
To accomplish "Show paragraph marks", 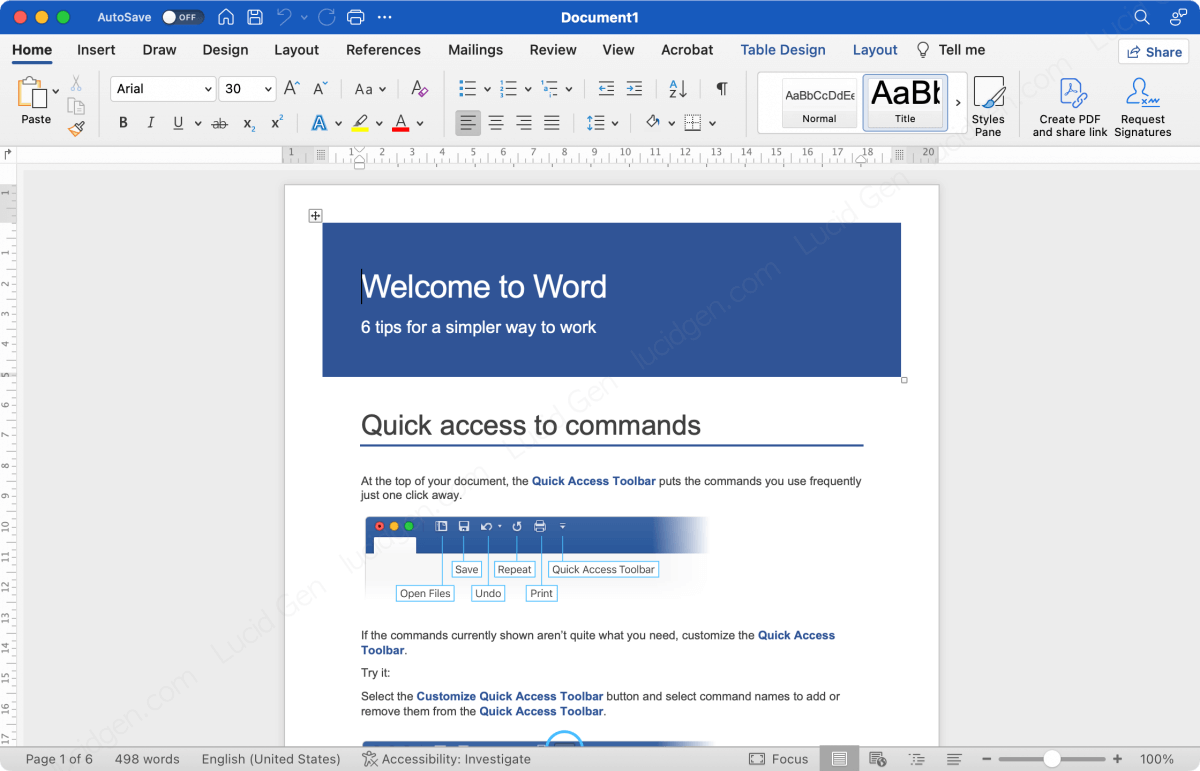I will (721, 89).
